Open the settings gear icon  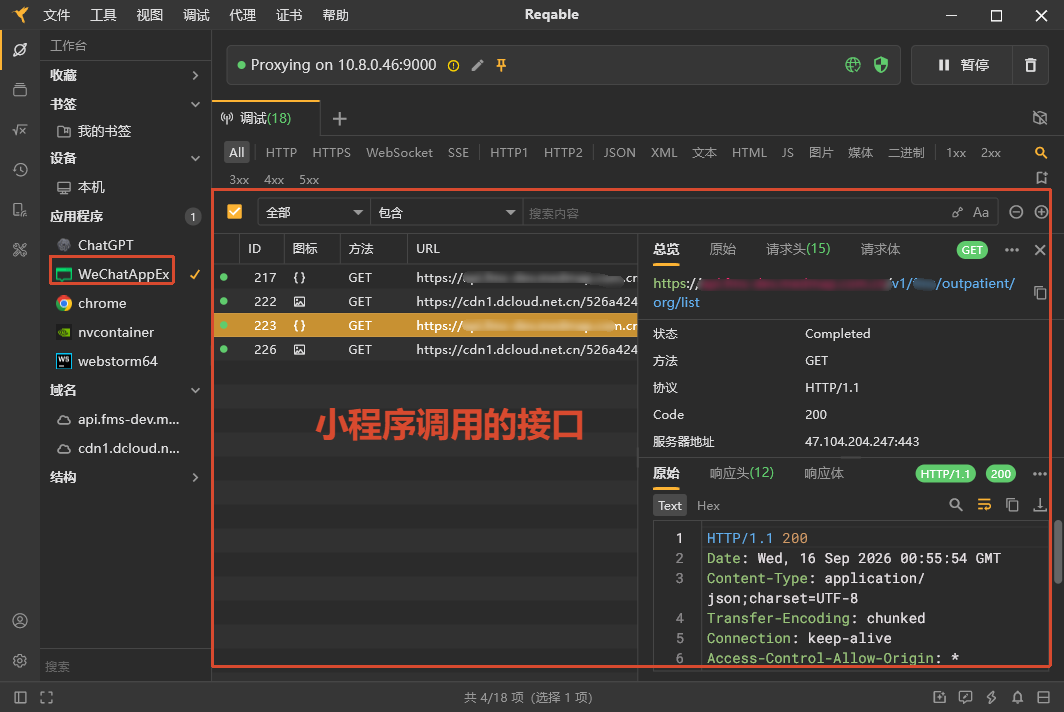click(x=20, y=660)
